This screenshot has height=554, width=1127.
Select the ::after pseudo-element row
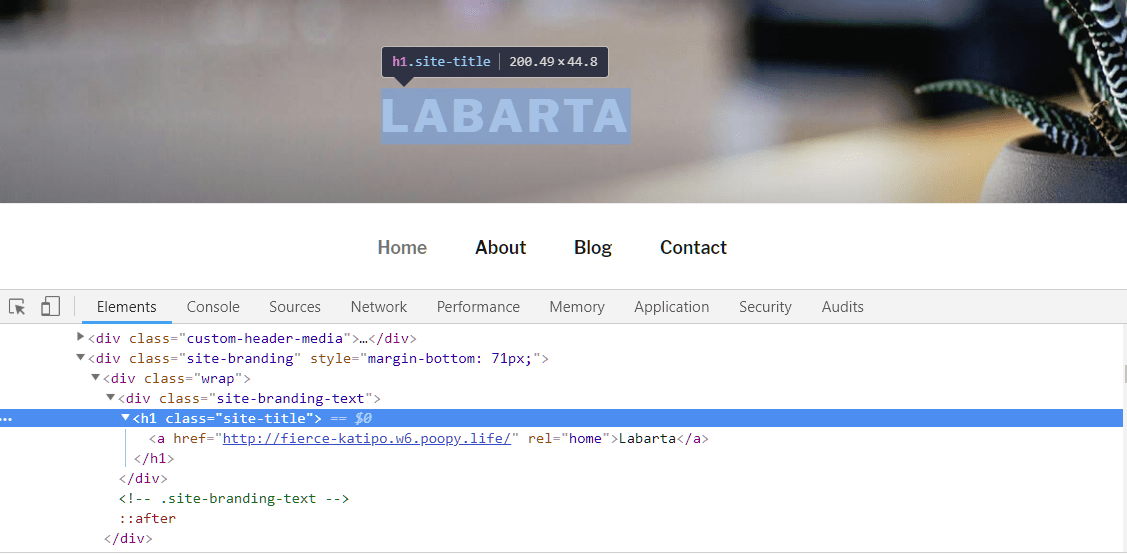[147, 518]
